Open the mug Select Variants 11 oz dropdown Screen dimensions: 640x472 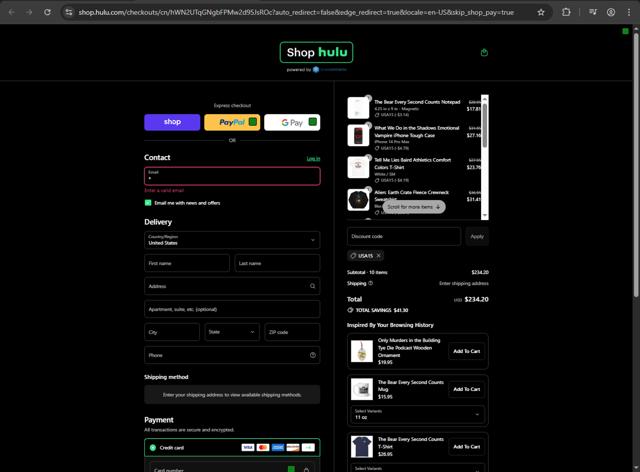coord(418,414)
